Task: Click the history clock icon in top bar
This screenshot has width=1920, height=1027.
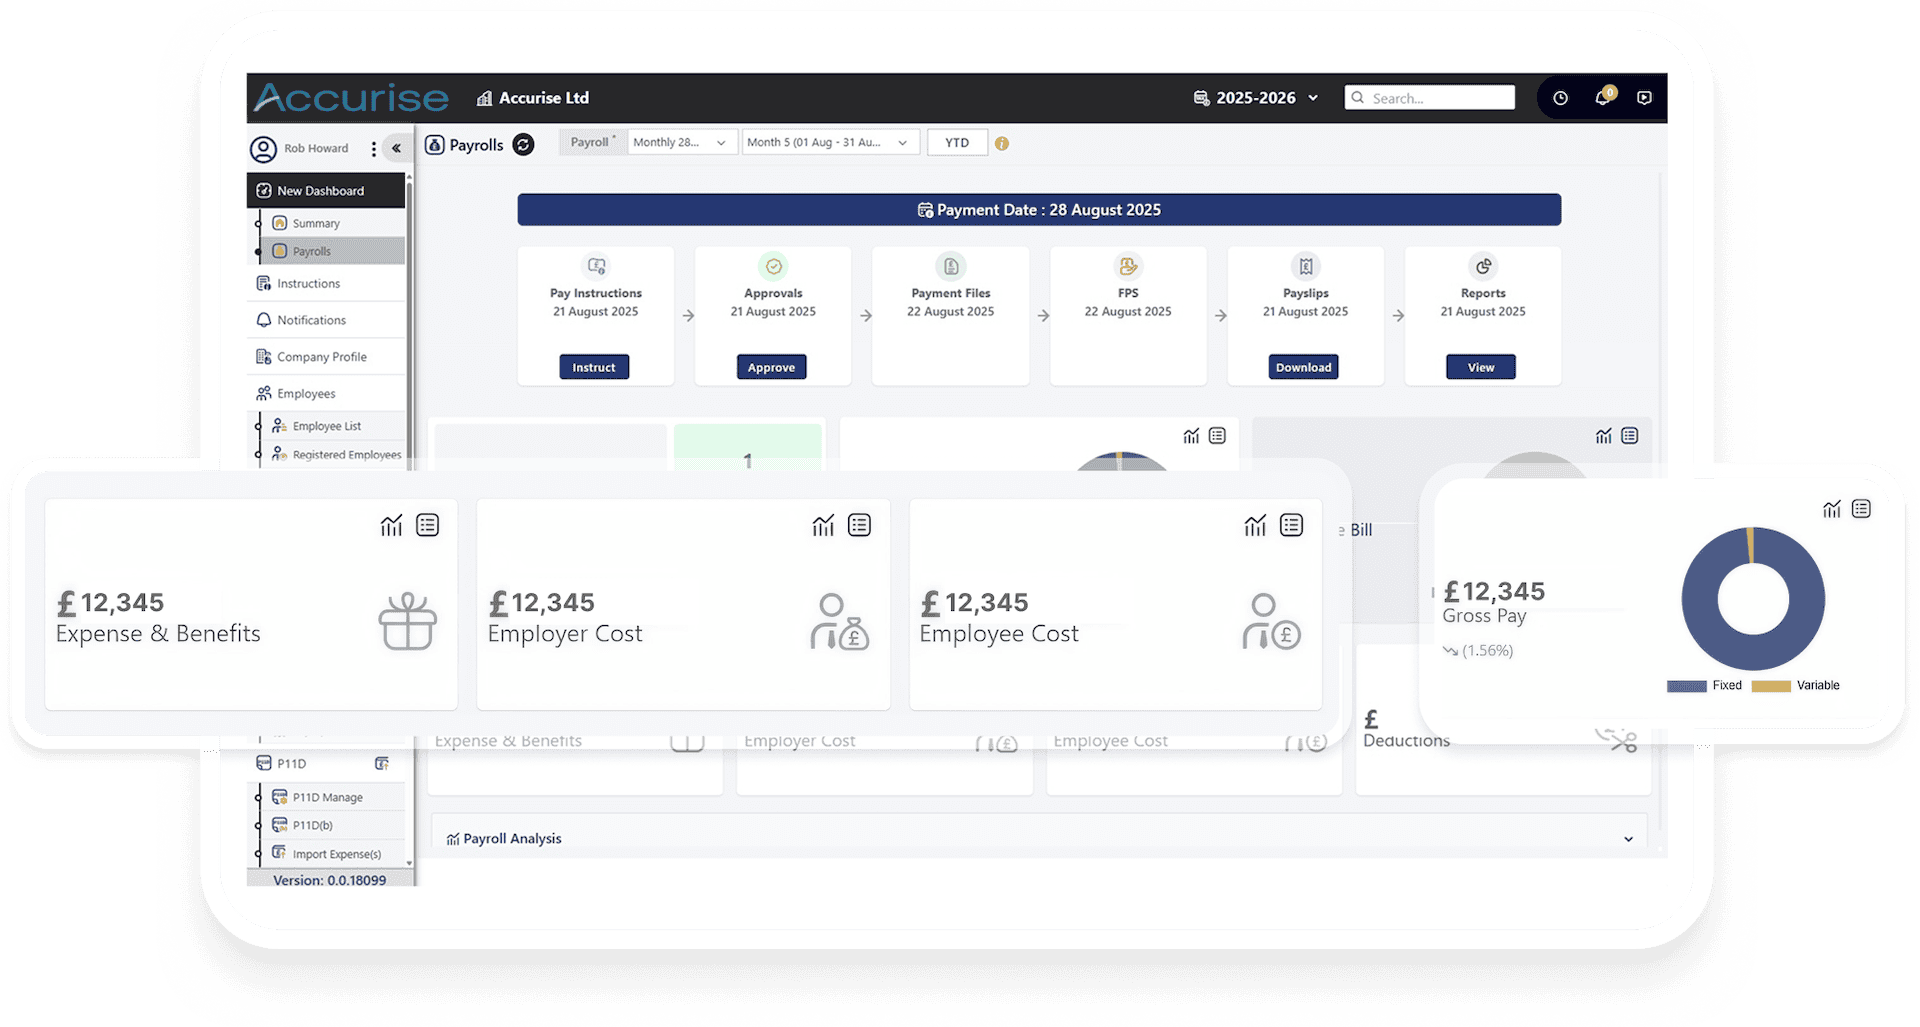Action: [1560, 97]
